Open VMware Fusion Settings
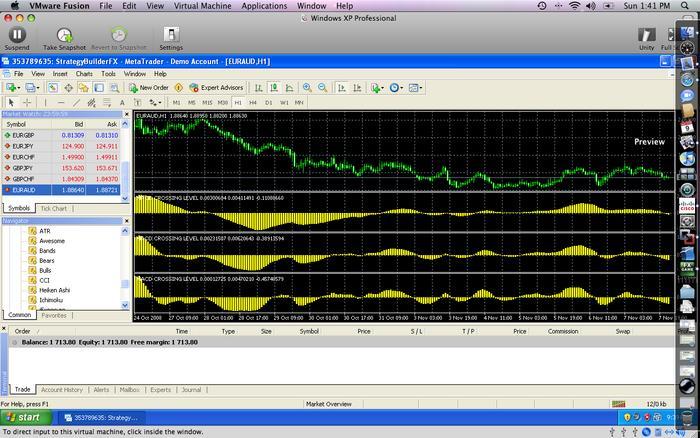Screen dimensions: 700x438 (x=171, y=38)
